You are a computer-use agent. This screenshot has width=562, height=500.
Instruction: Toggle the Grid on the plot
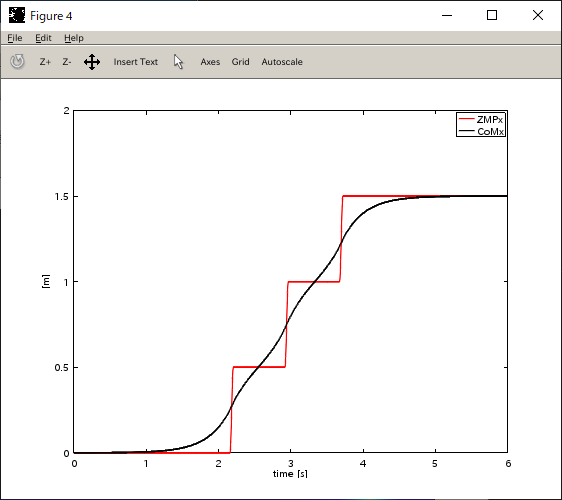pos(240,62)
